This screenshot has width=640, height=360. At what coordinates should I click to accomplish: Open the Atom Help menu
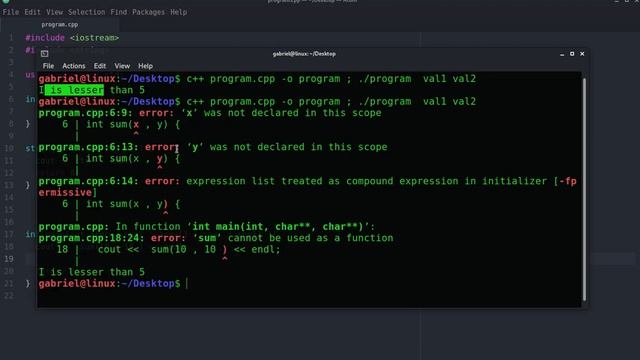[178, 12]
